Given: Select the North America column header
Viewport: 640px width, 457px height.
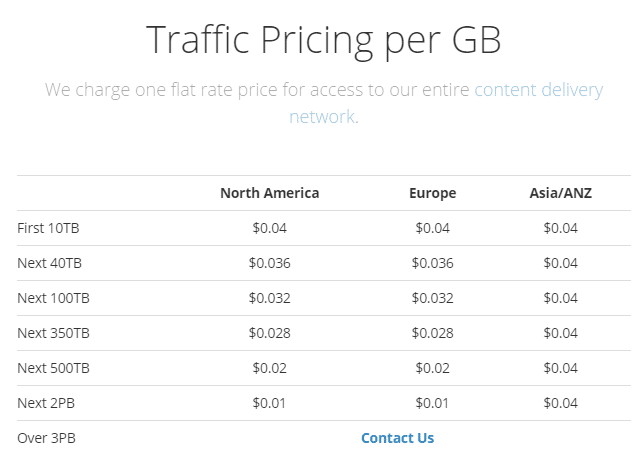Looking at the screenshot, I should click(270, 193).
